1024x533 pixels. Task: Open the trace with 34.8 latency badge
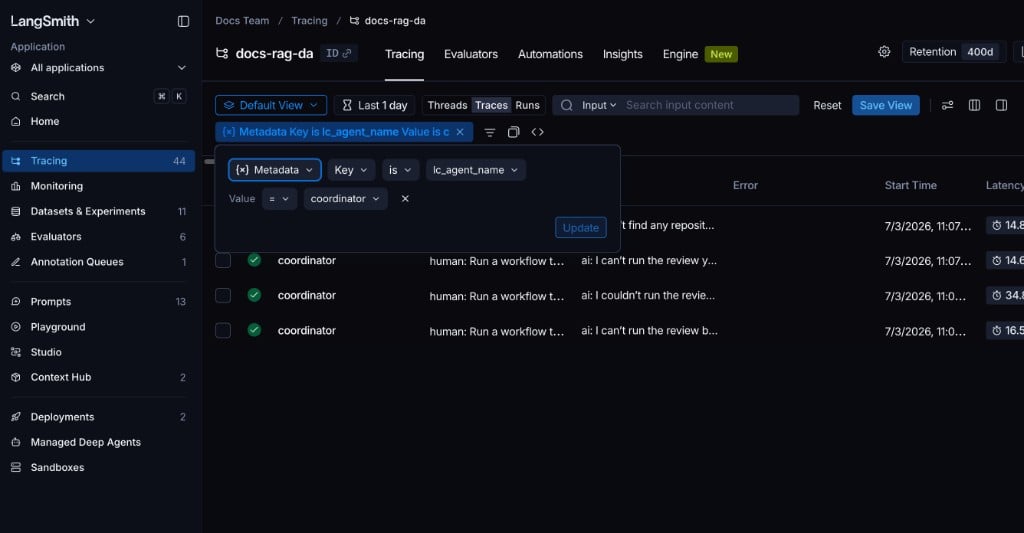coord(1004,295)
